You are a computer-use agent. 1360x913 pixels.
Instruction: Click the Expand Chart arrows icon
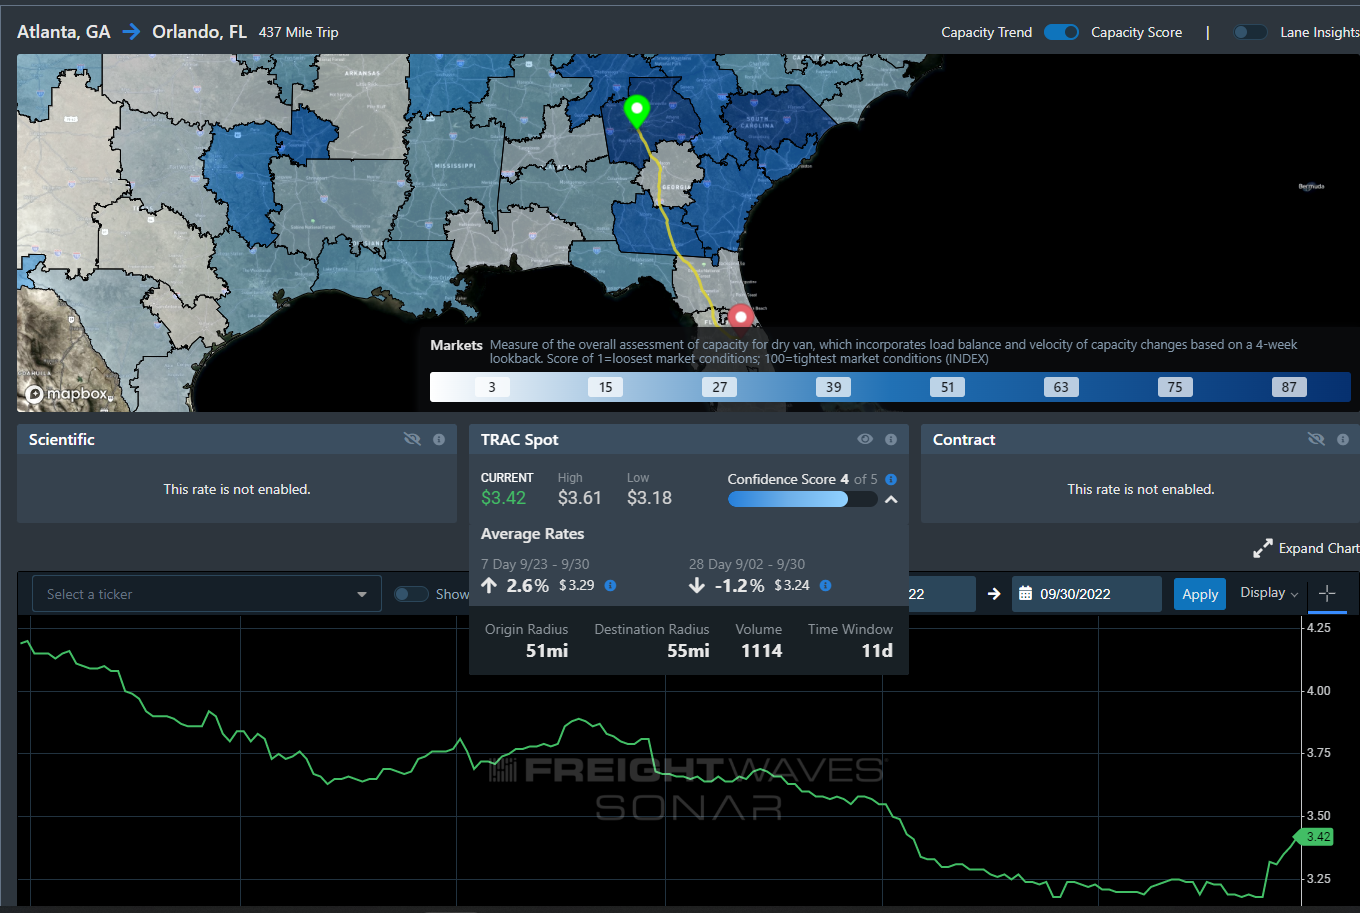tap(1262, 548)
